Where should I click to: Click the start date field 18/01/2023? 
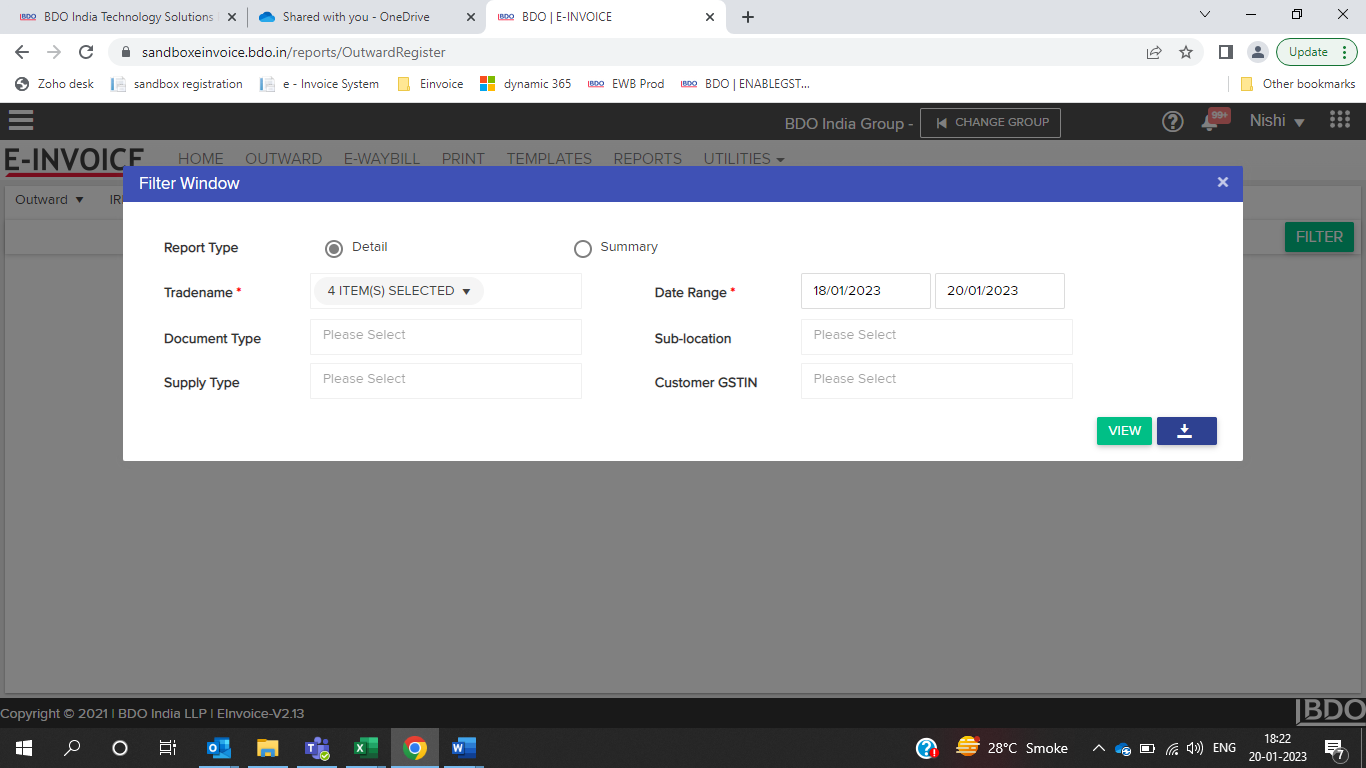click(865, 291)
